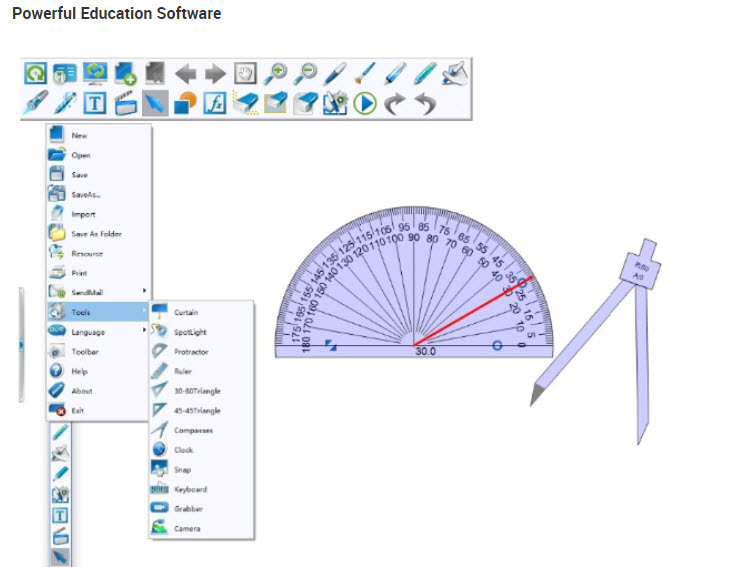Open the shapes tool icon
Screen dimensions: 729x573
[185, 103]
